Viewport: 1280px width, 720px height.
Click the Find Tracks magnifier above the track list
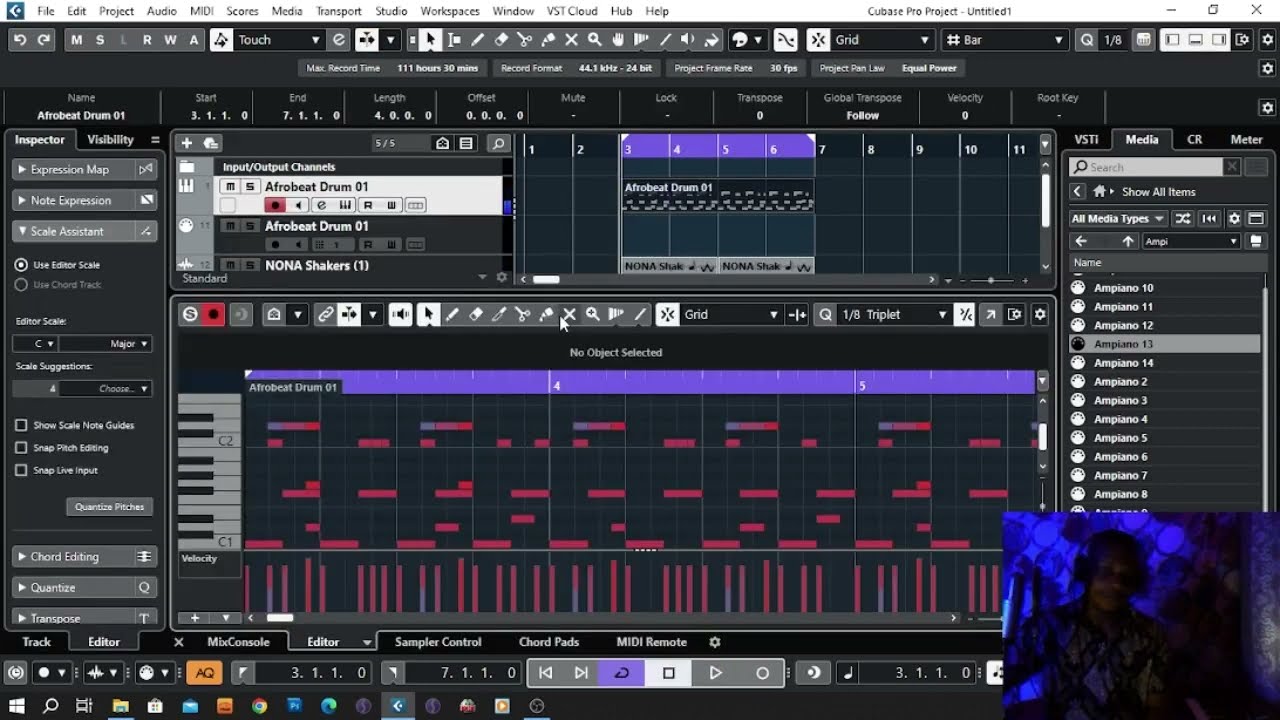pos(498,143)
